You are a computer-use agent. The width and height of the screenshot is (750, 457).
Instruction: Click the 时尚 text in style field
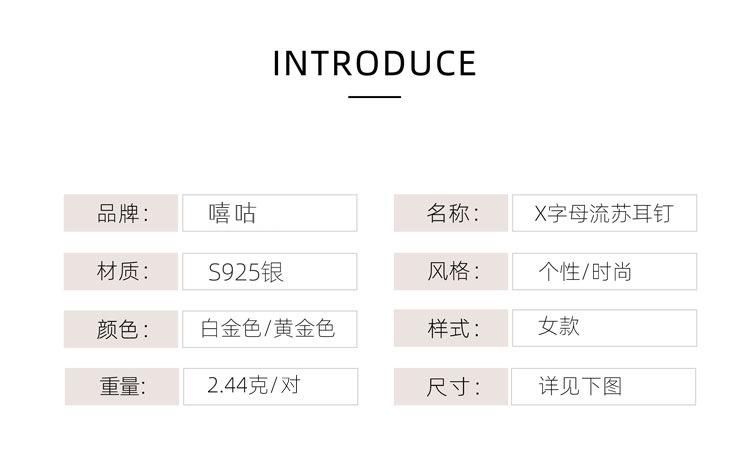[x=612, y=272]
